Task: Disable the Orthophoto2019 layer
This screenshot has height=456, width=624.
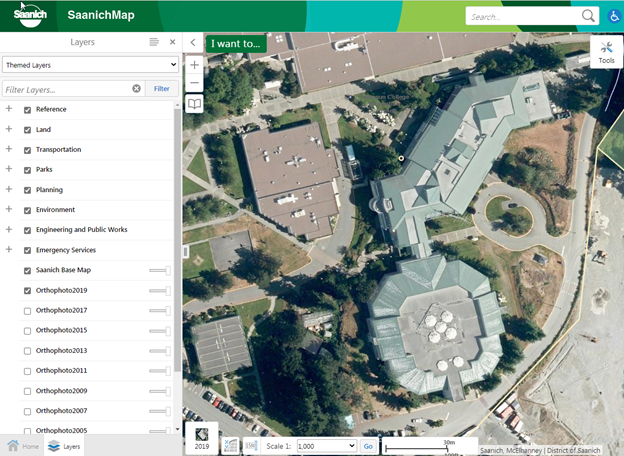Action: click(x=27, y=290)
